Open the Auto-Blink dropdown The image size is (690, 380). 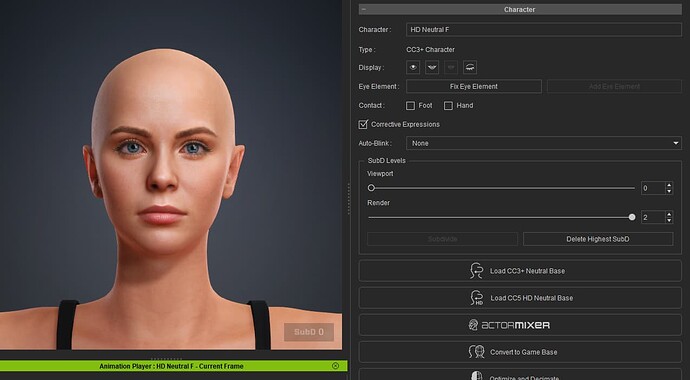click(x=543, y=143)
